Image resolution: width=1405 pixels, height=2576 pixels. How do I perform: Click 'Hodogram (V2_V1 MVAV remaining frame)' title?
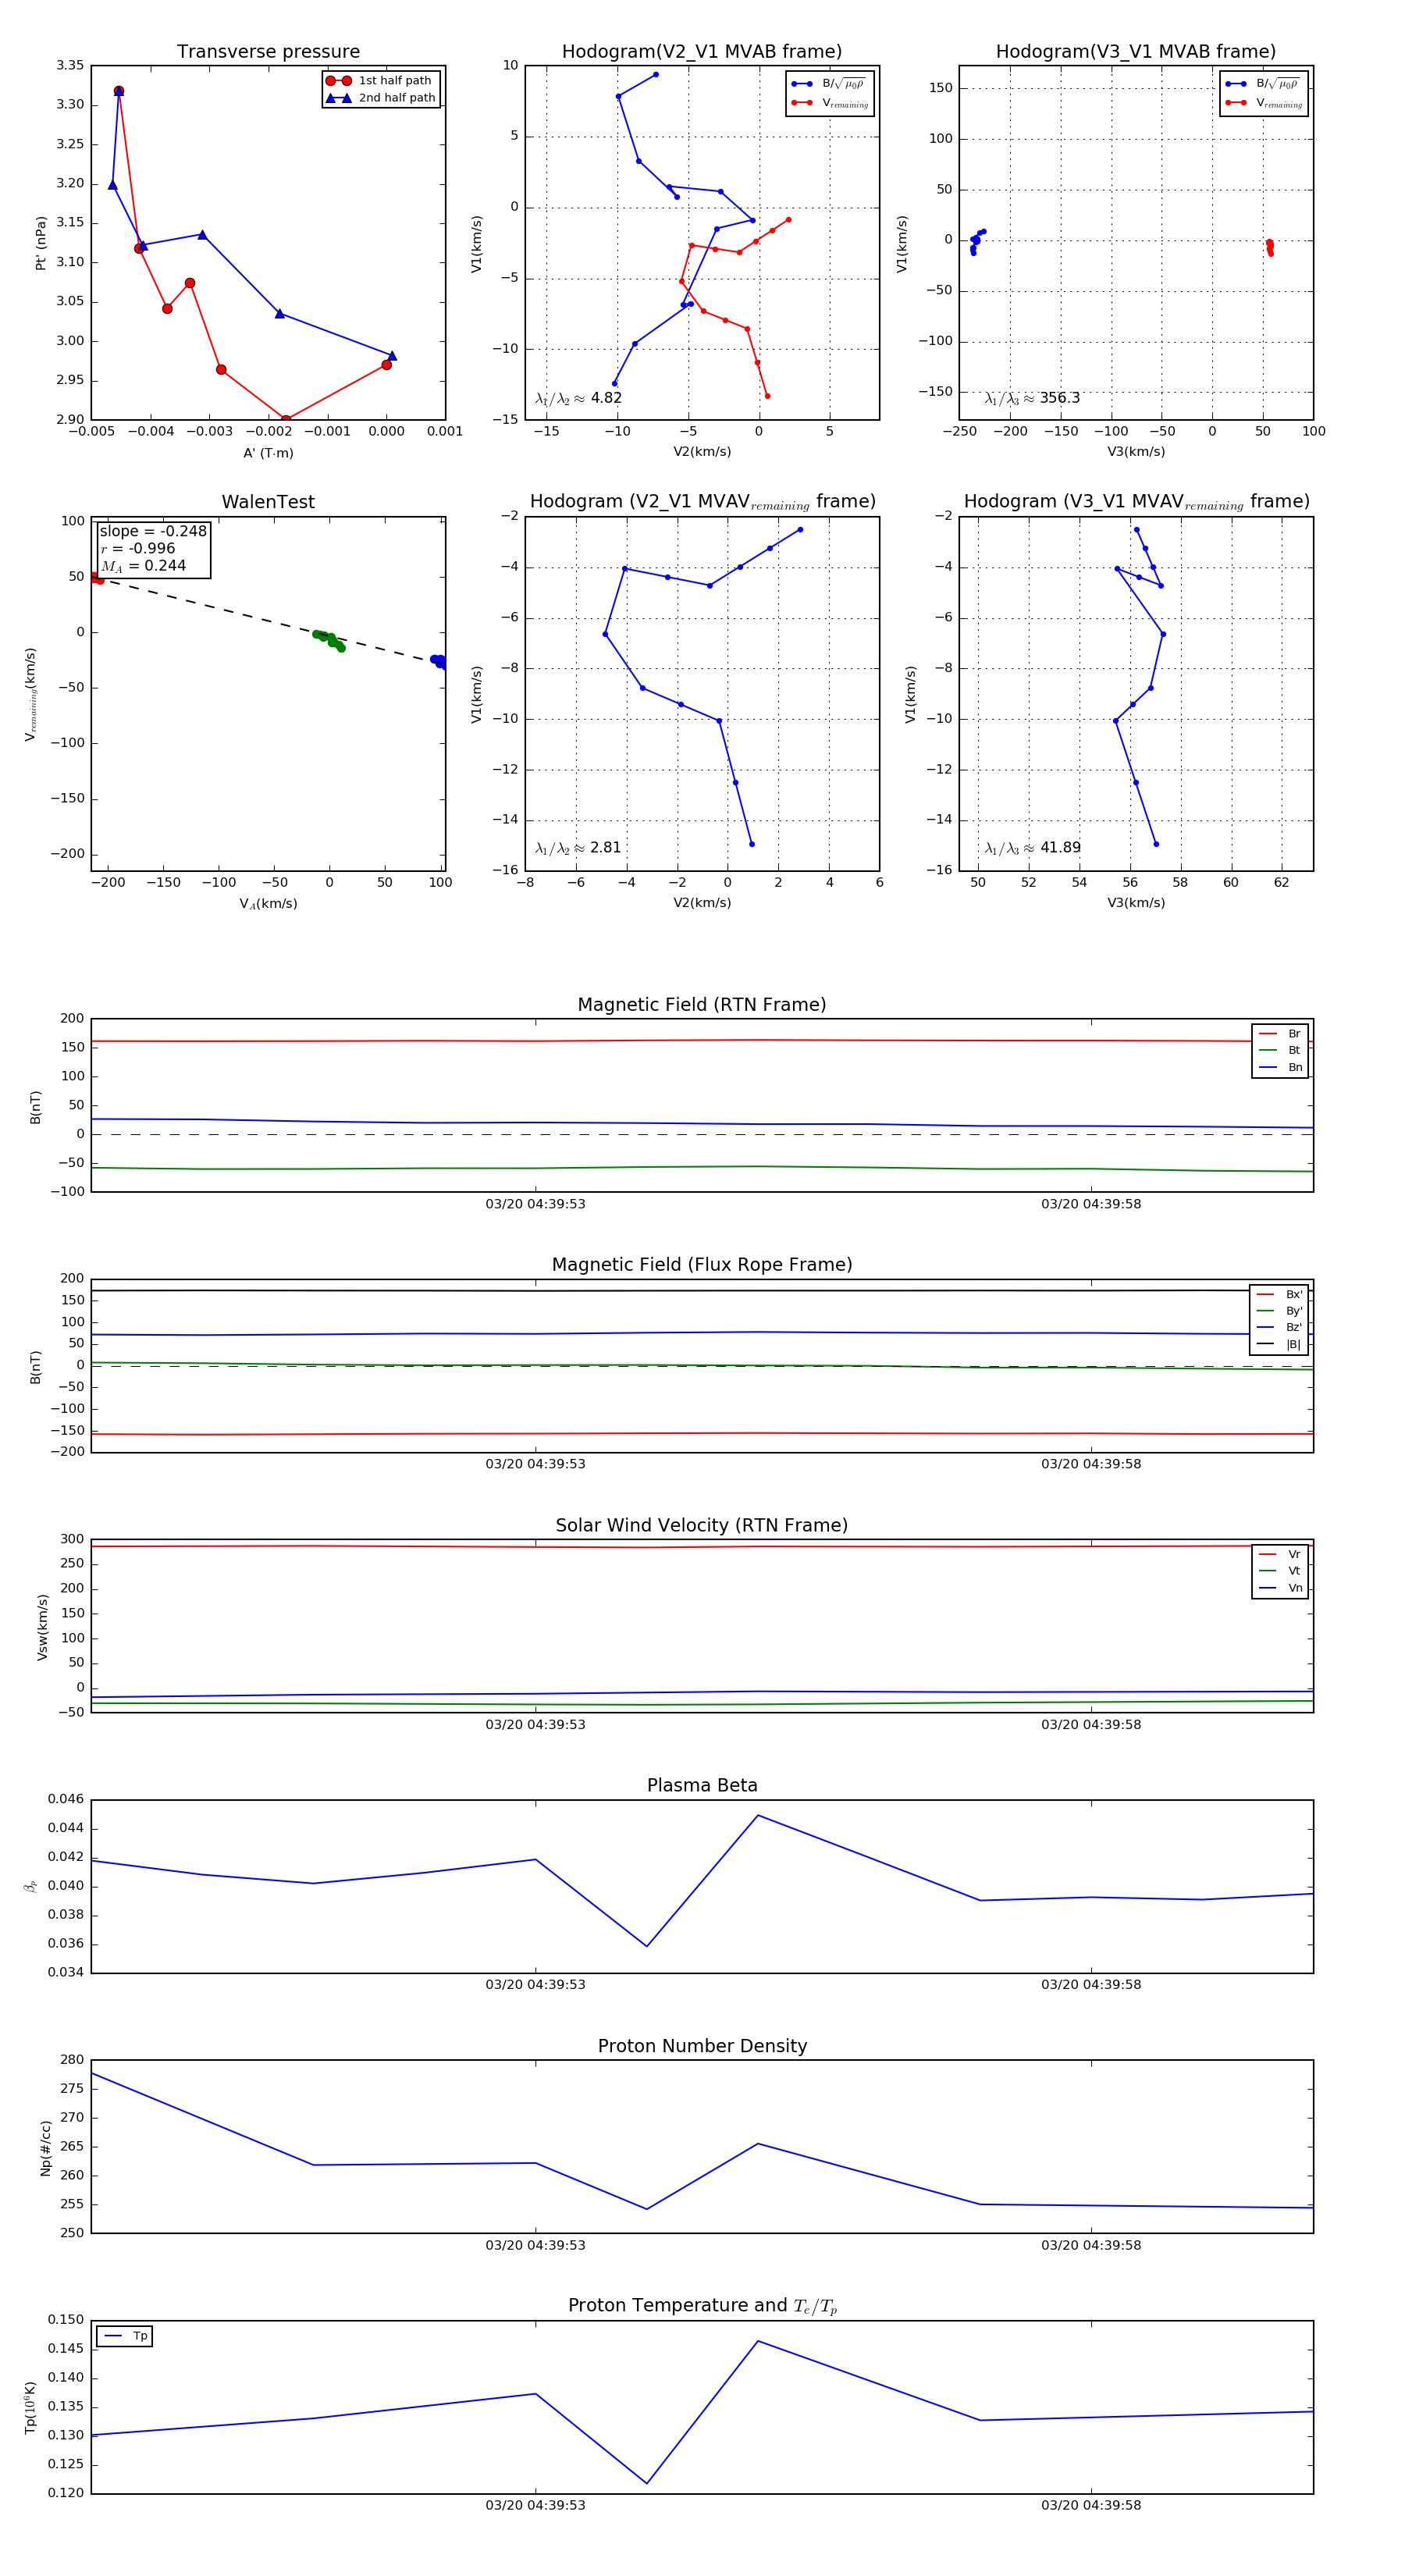click(x=702, y=502)
